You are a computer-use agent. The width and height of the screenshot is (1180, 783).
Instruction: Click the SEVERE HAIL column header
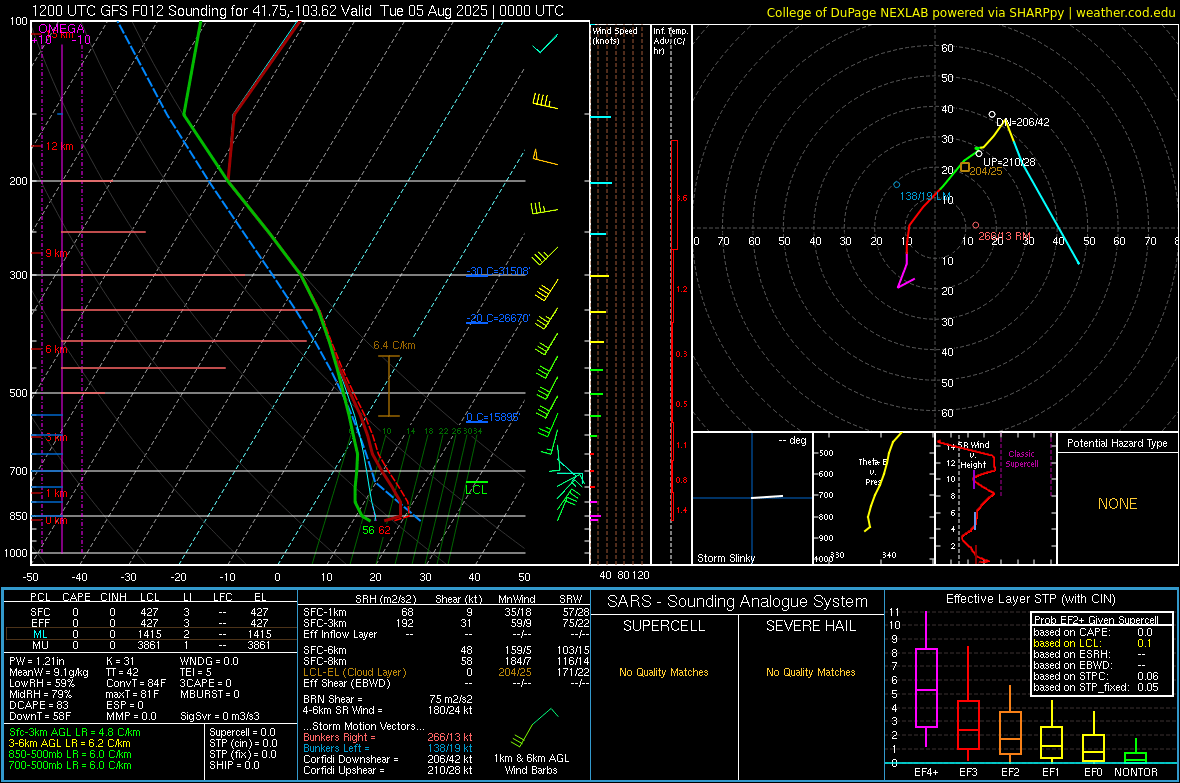point(811,626)
